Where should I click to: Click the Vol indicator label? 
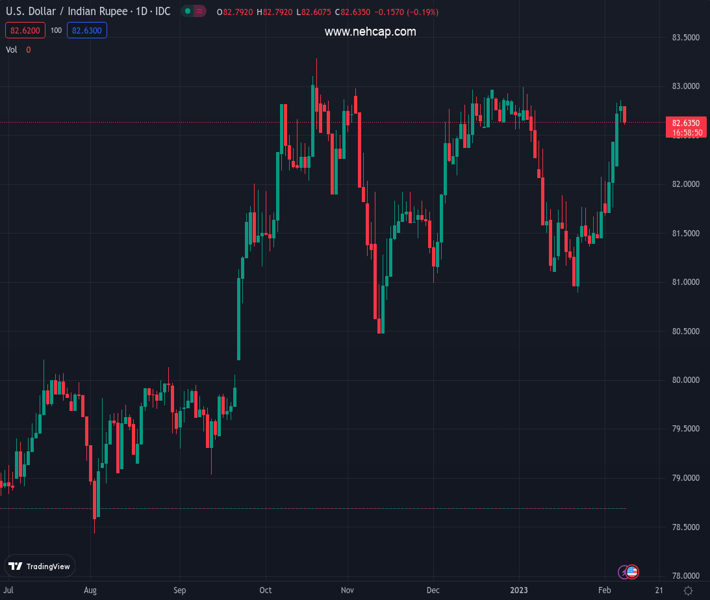click(x=12, y=49)
